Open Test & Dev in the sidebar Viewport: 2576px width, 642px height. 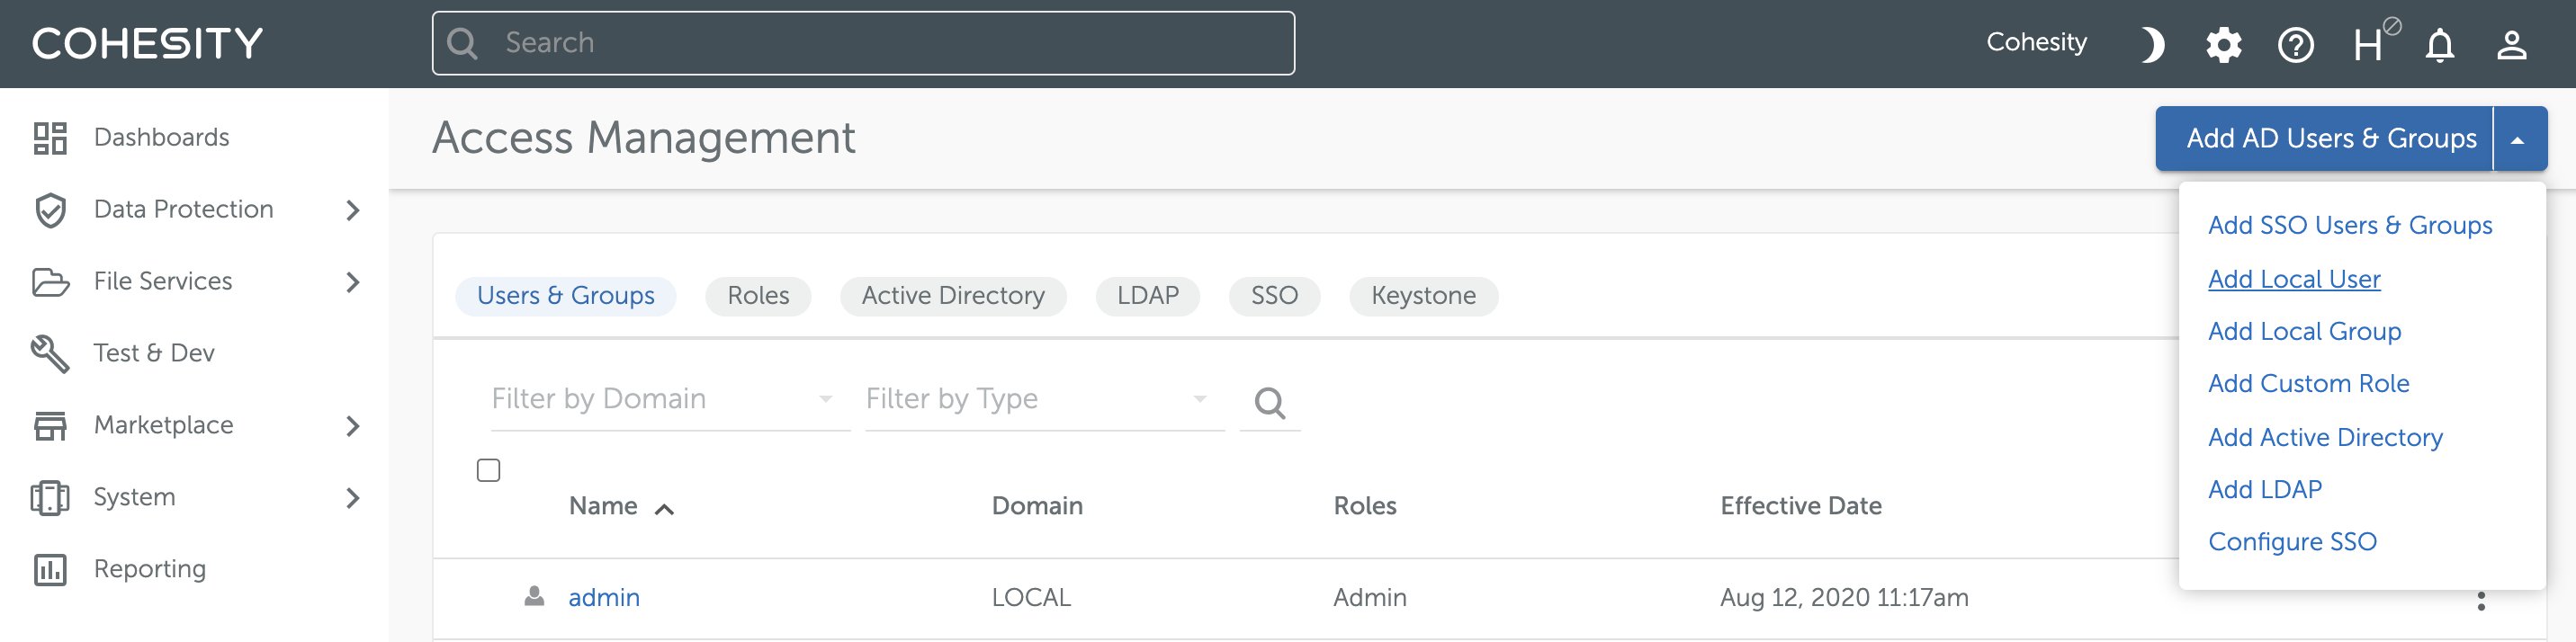point(154,354)
